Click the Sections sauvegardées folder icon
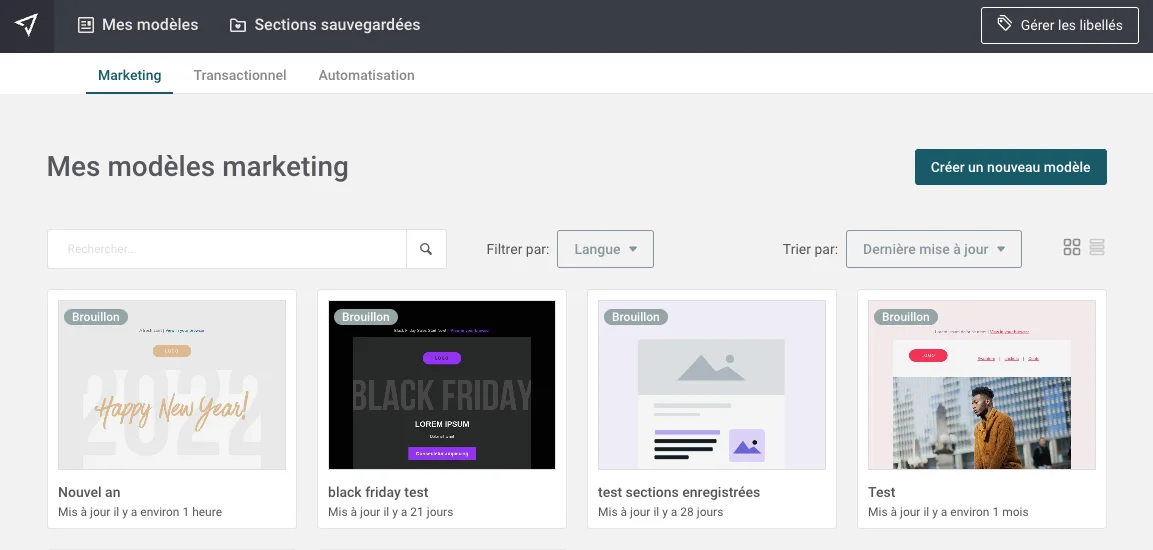The height and width of the screenshot is (550, 1153). (x=238, y=25)
